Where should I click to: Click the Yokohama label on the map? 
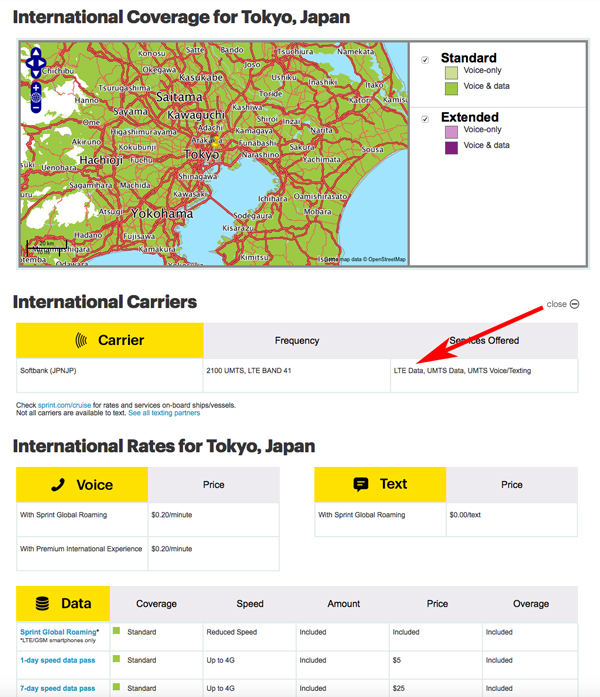coord(162,214)
